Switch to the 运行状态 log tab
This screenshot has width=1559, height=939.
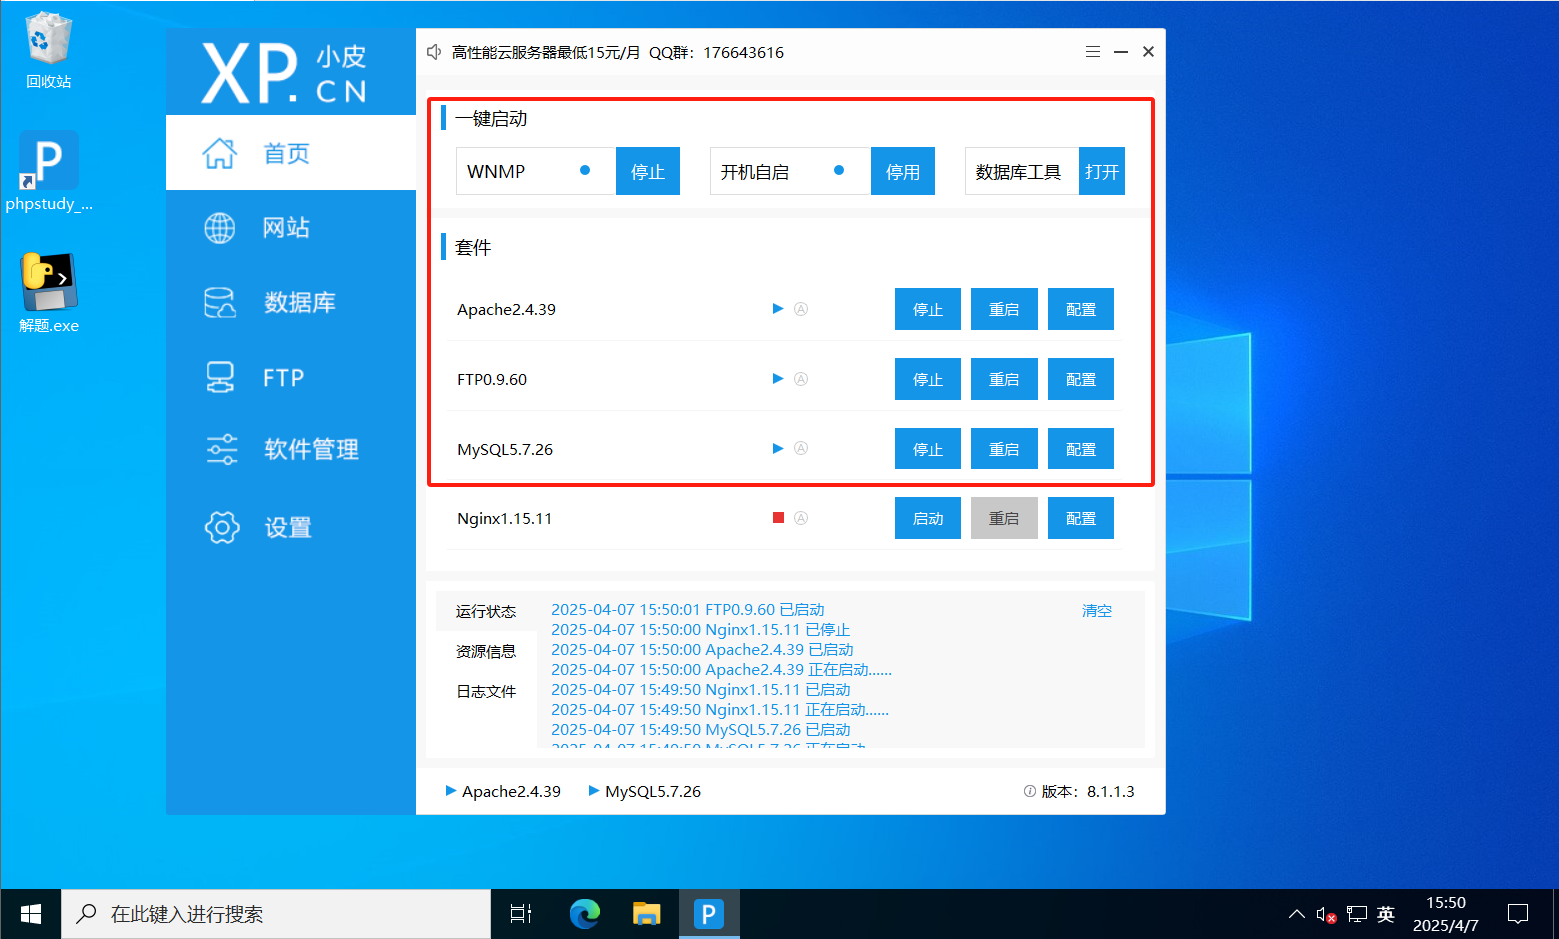(486, 611)
